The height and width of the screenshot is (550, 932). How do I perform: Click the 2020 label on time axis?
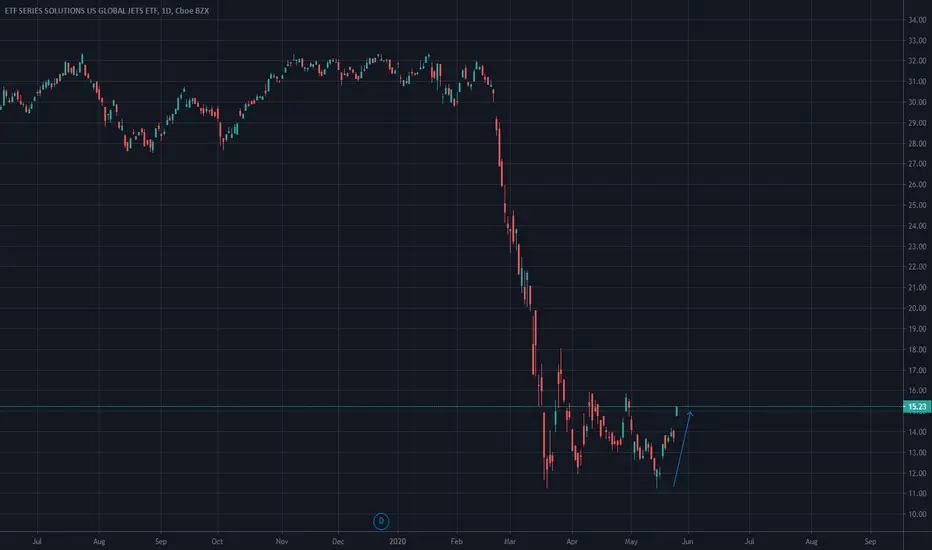coord(397,542)
